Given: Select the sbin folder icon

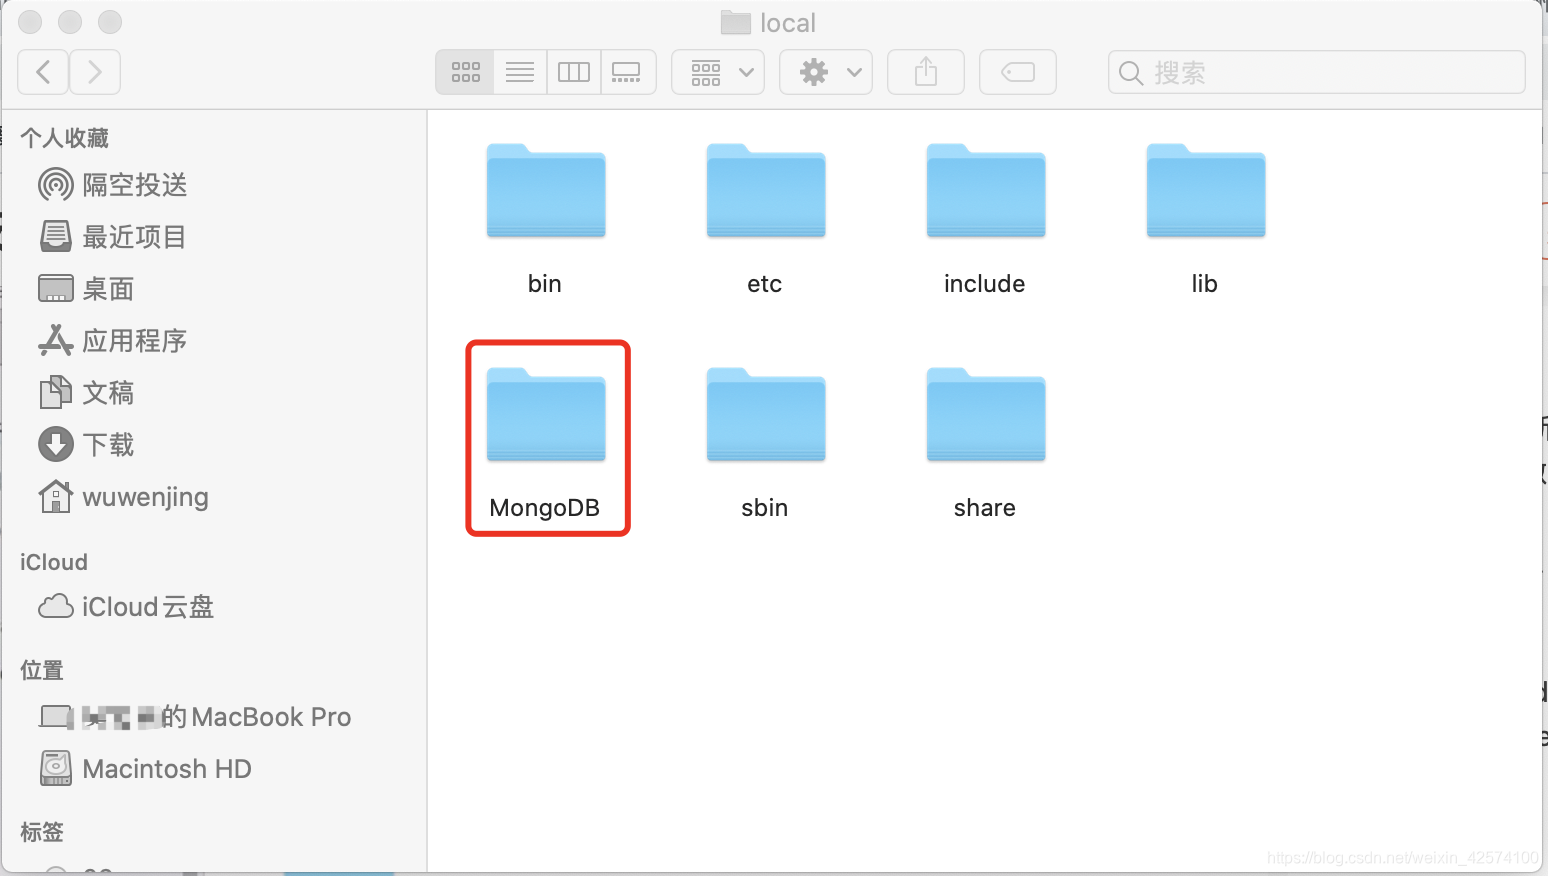Looking at the screenshot, I should coord(766,415).
